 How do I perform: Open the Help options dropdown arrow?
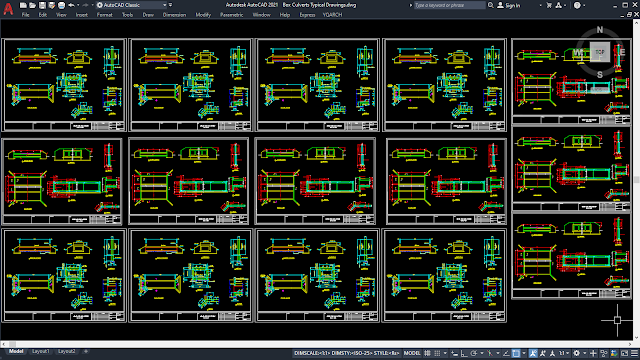[x=584, y=5]
